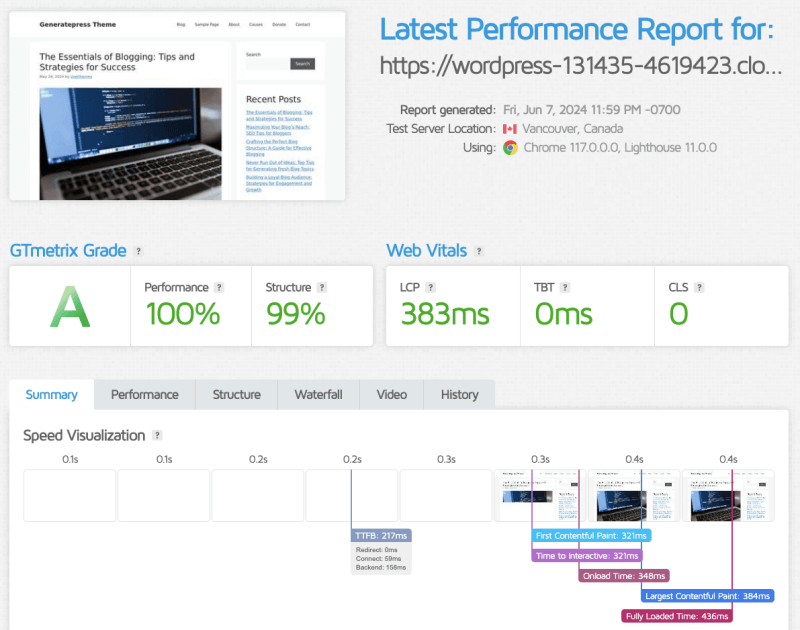Open the Video tab
The height and width of the screenshot is (630, 800).
392,395
